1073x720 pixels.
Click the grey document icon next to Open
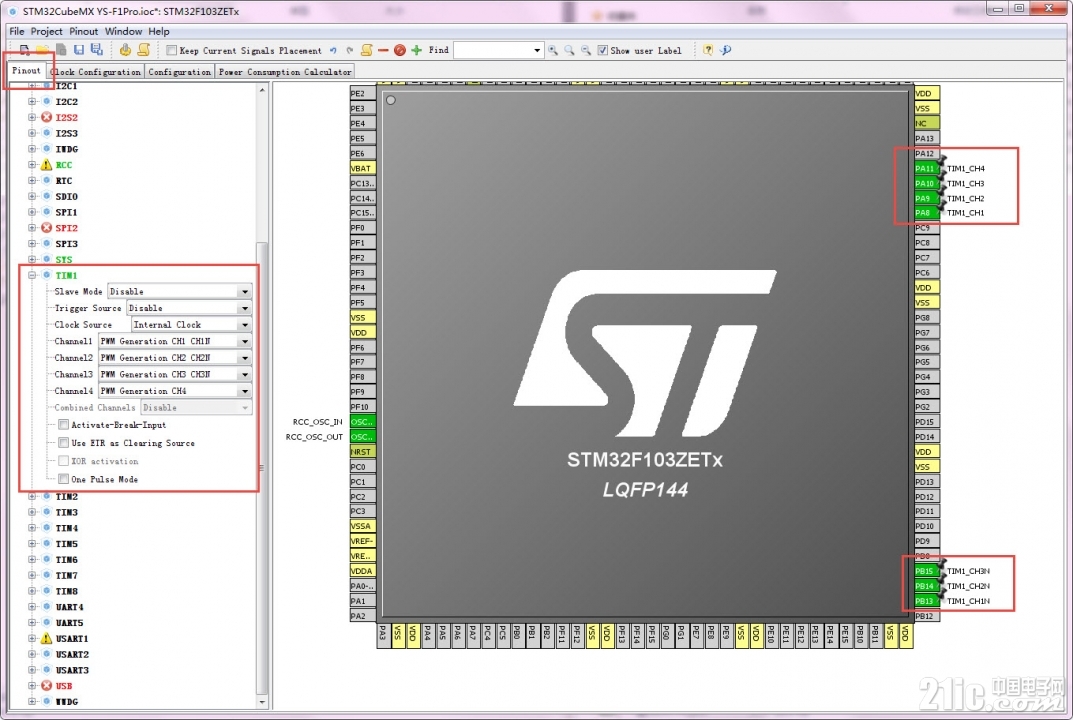pos(61,50)
